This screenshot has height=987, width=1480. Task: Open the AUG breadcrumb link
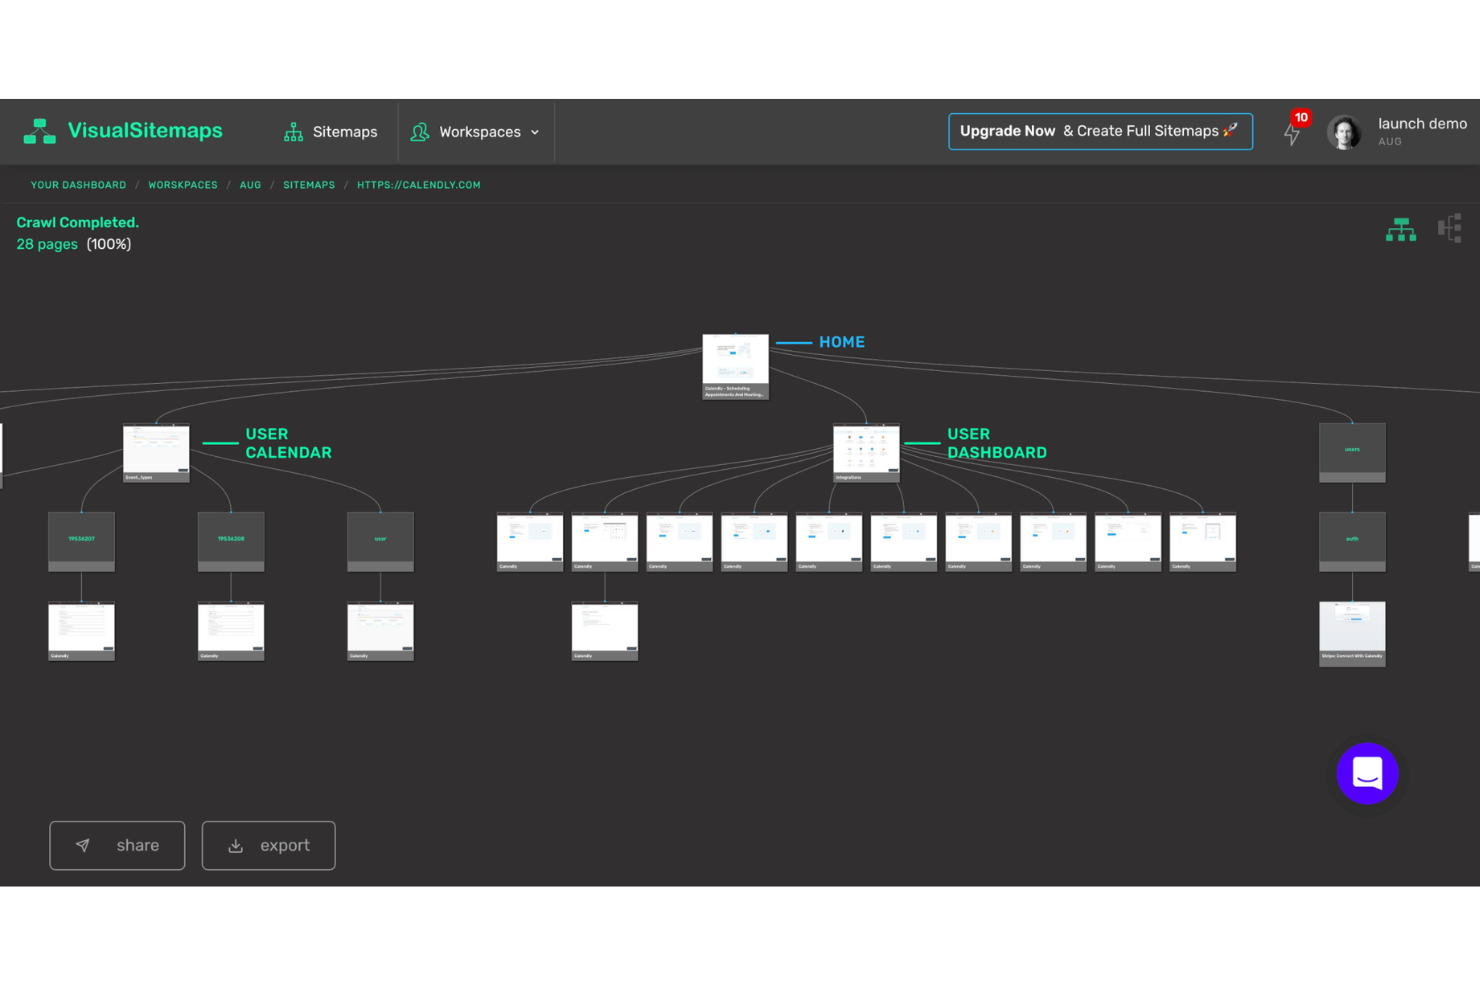tap(250, 185)
